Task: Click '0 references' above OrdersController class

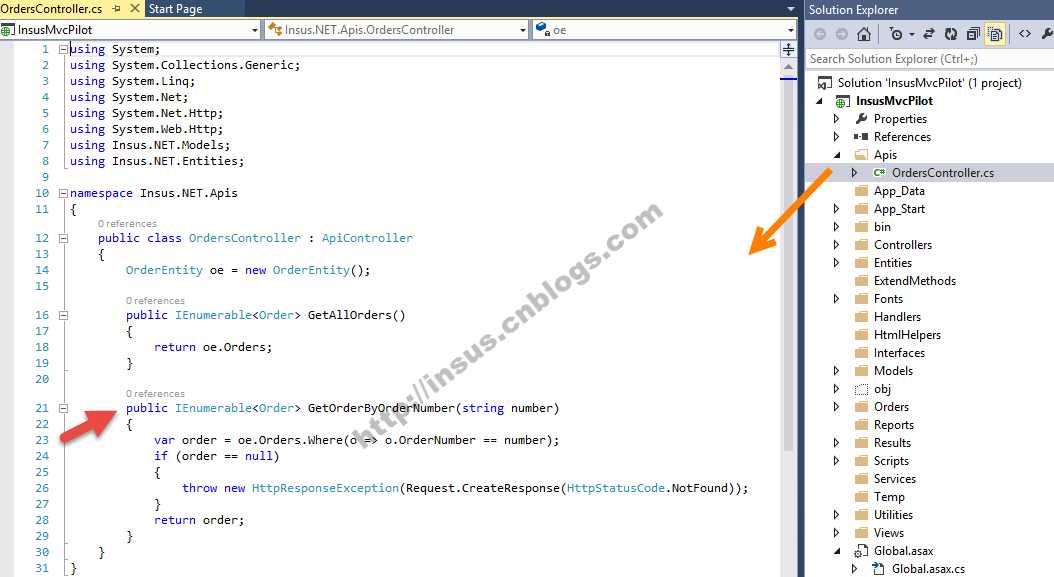Action: [127, 223]
